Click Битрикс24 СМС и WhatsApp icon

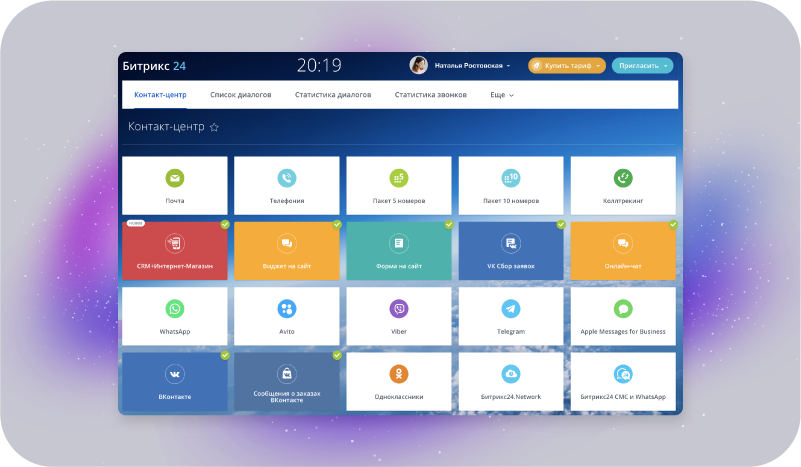[623, 375]
